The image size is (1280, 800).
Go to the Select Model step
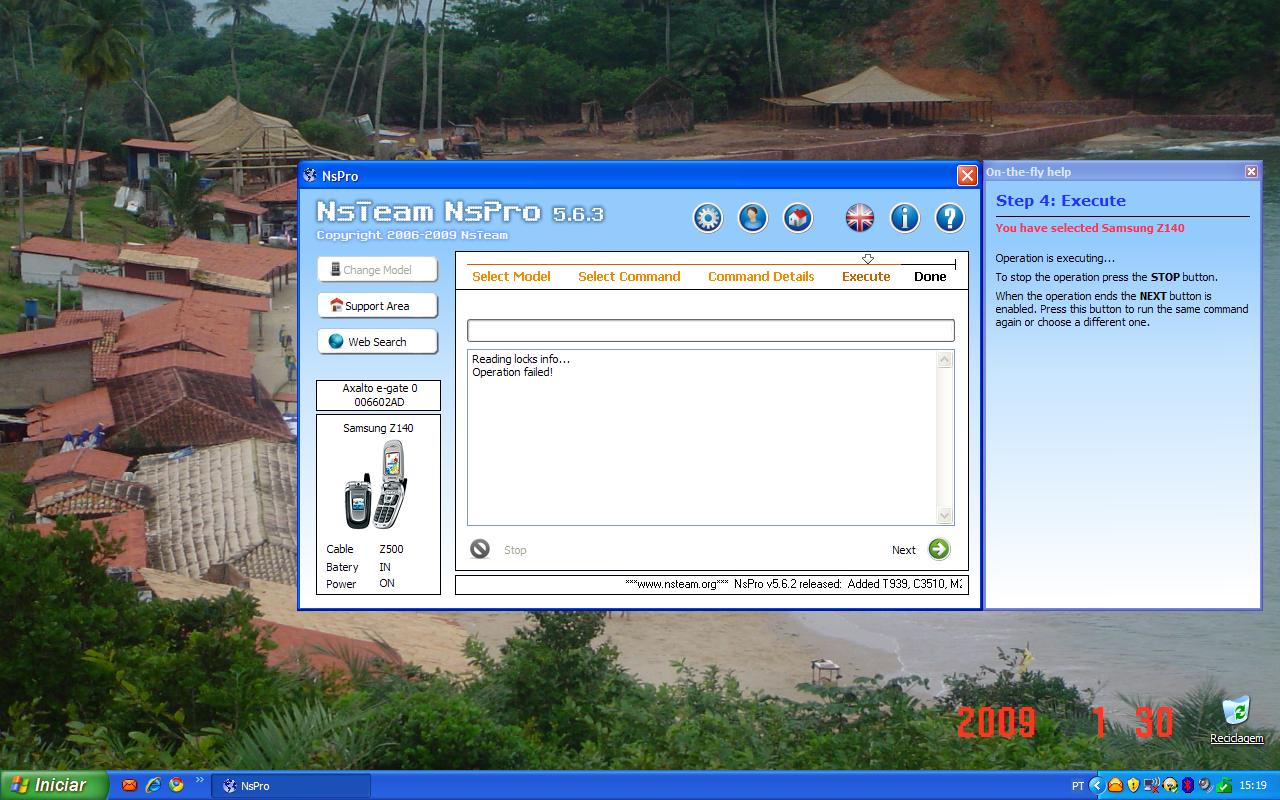(511, 277)
